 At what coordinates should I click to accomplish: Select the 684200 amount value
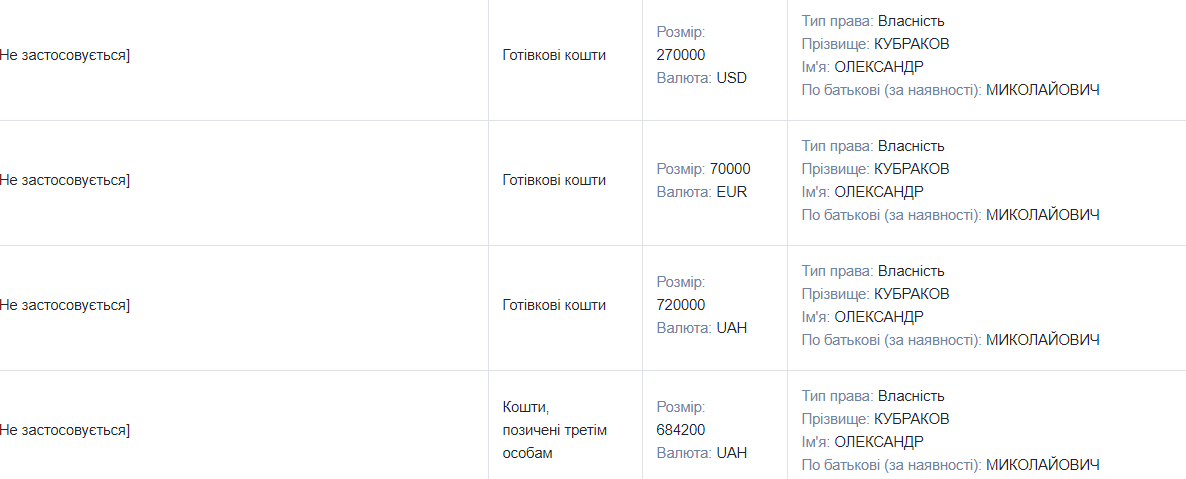coord(681,430)
